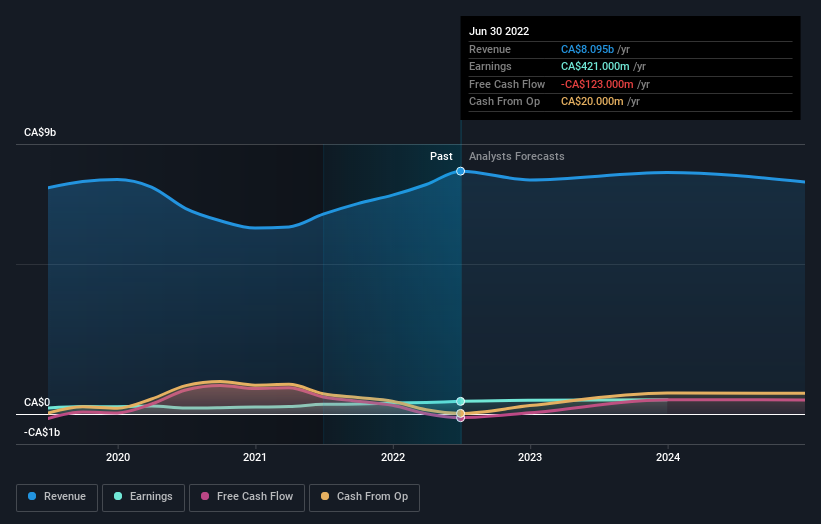Click the Analysts Forecasts label
The height and width of the screenshot is (524, 821).
(516, 156)
